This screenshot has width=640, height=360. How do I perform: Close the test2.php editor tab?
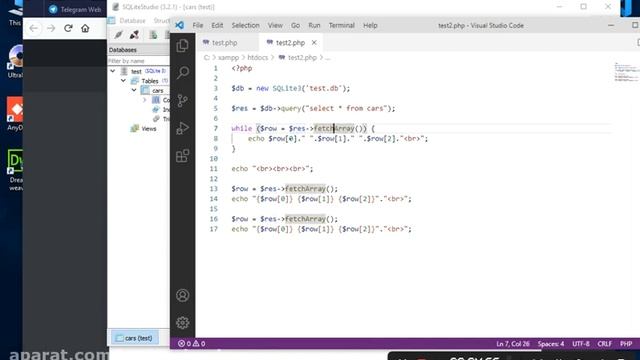[314, 42]
